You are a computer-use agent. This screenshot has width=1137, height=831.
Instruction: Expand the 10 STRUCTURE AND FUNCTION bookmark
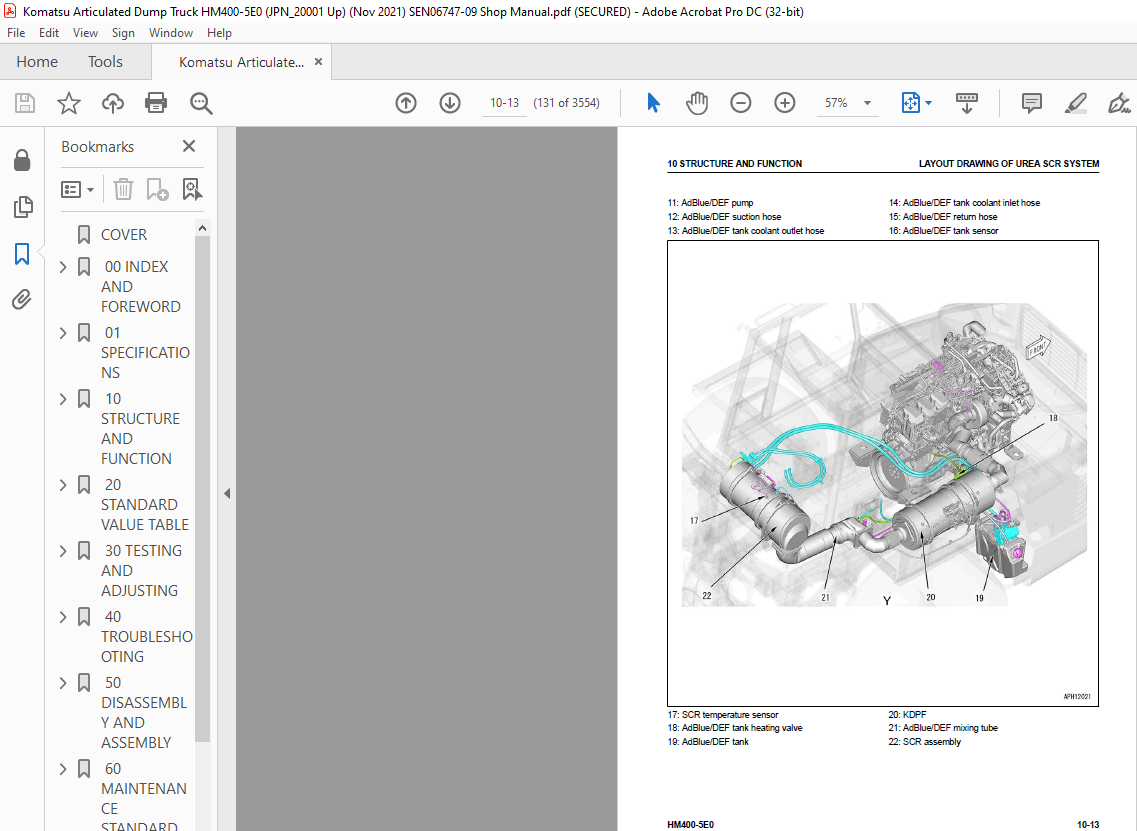click(63, 399)
